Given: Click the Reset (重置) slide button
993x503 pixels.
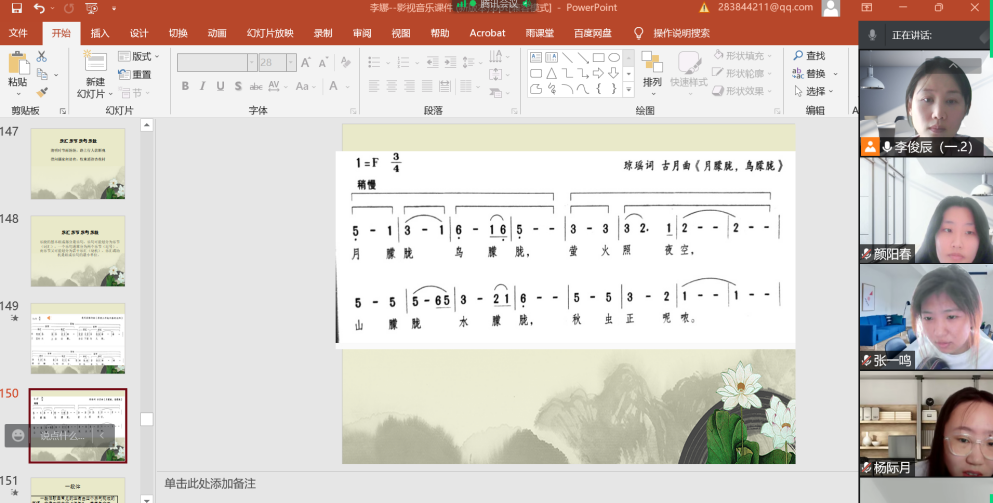Looking at the screenshot, I should pos(135,74).
